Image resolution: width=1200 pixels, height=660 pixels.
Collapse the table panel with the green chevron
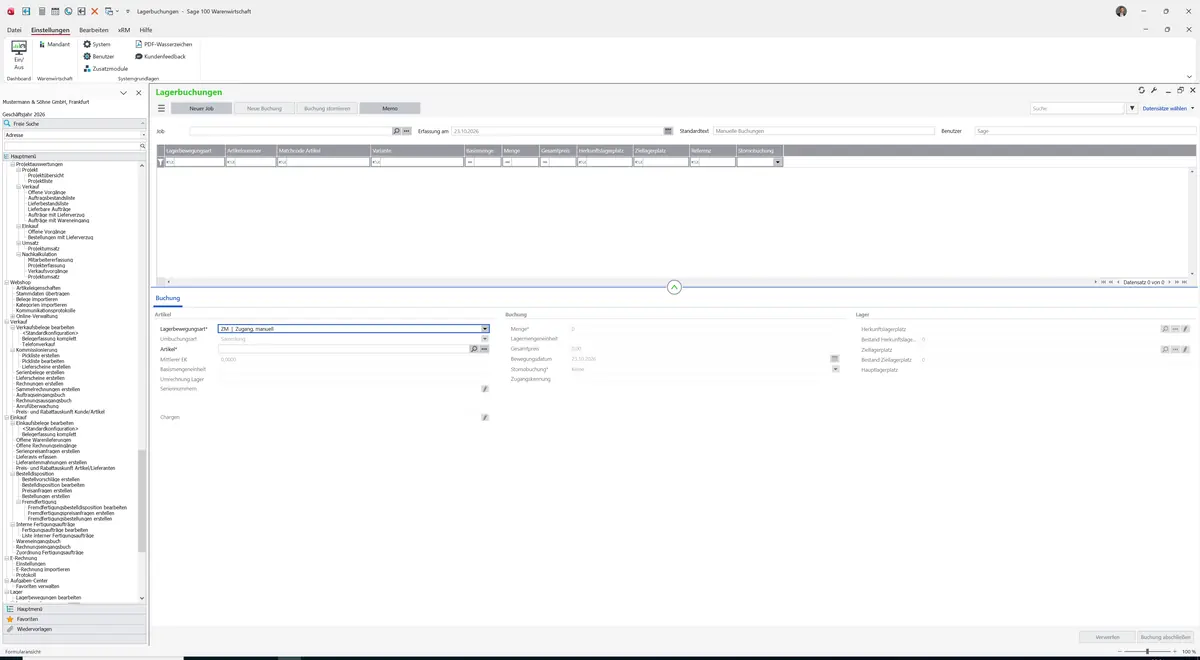coord(674,287)
